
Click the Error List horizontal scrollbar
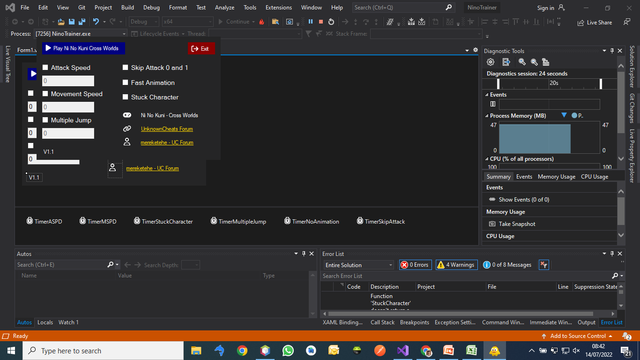[460, 314]
